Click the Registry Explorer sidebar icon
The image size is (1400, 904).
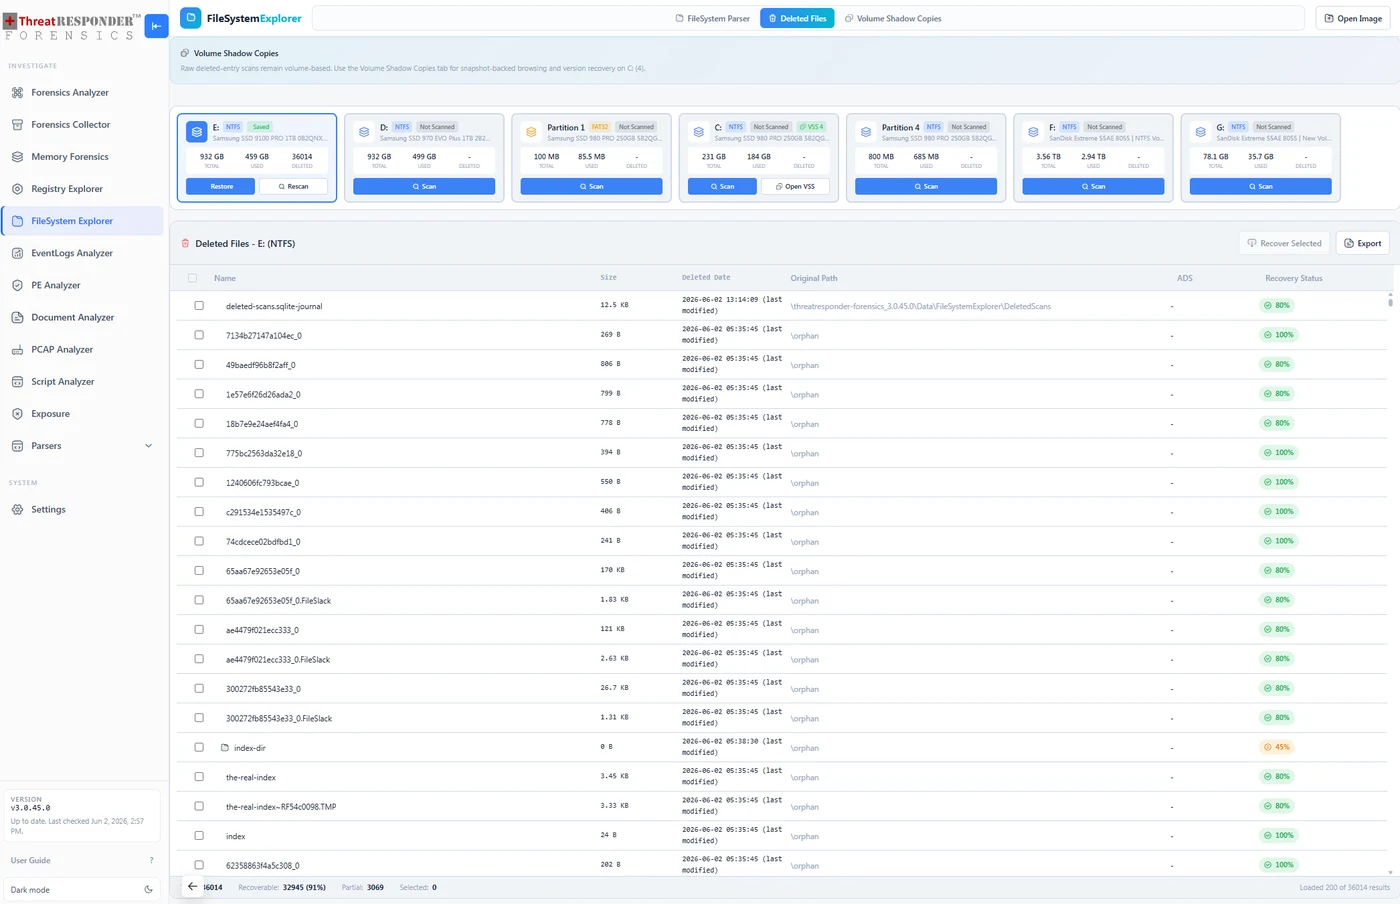17,188
